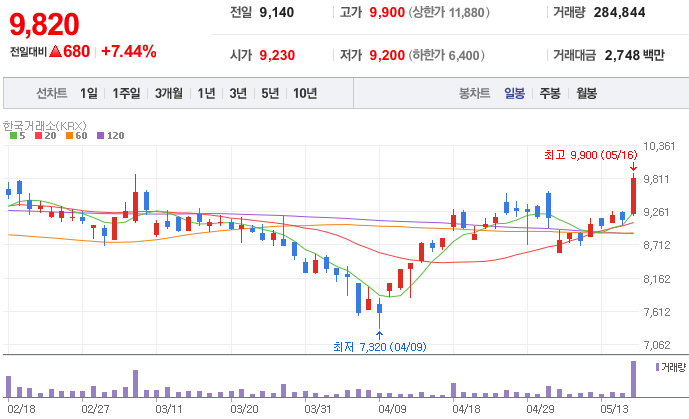This screenshot has height=419, width=689.
Task: Click the tallest volume bar at far right
Action: click(x=633, y=379)
